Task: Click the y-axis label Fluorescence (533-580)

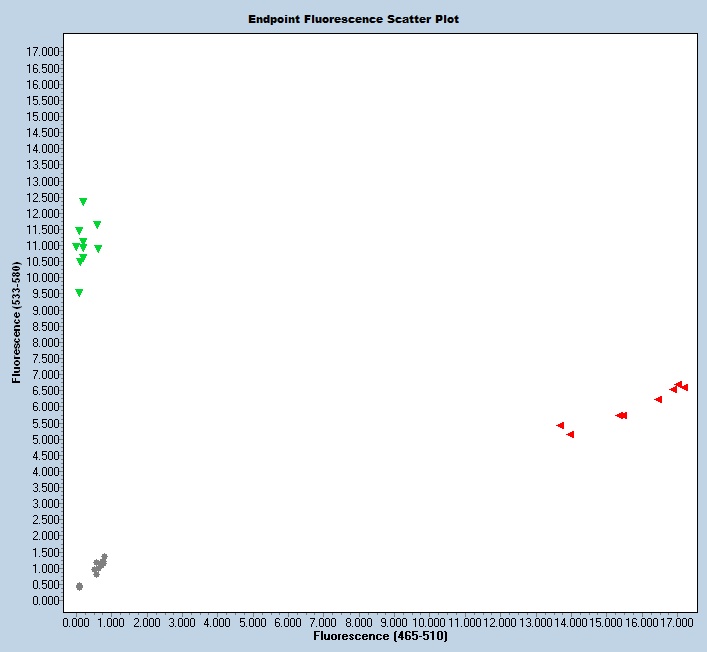Action: tap(16, 324)
